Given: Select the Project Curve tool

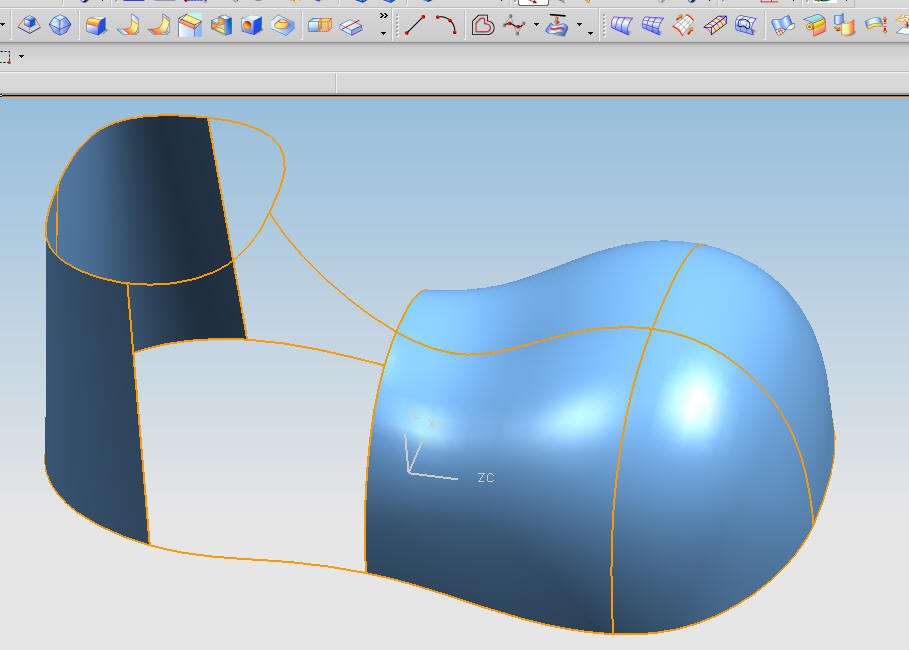Looking at the screenshot, I should (557, 25).
